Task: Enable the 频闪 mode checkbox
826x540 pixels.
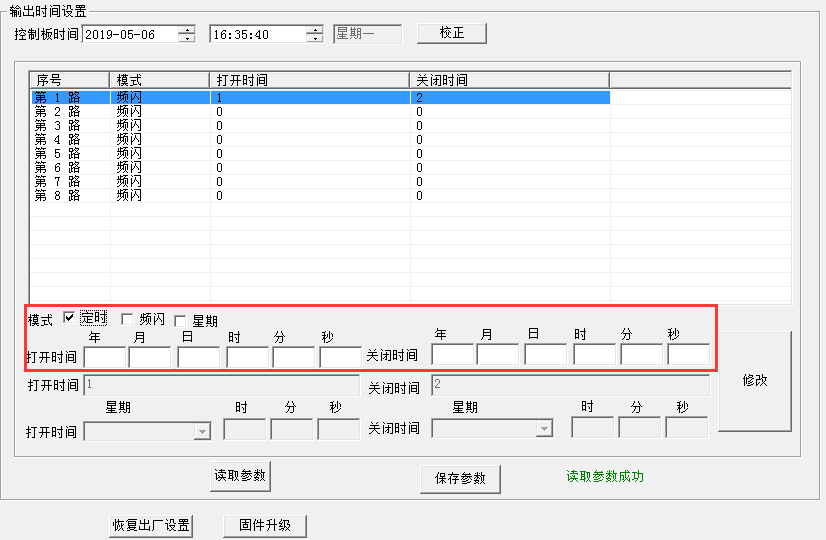Action: [x=126, y=319]
